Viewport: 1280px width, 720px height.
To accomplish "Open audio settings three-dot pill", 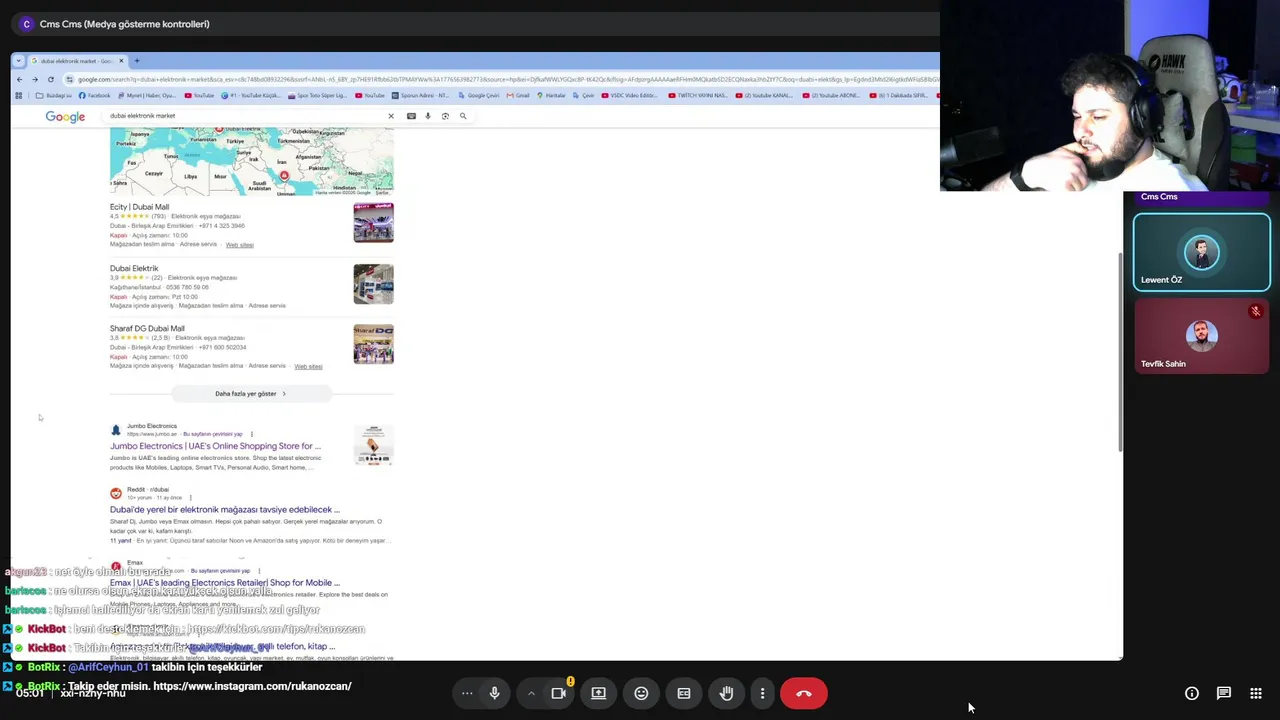I will coord(467,693).
